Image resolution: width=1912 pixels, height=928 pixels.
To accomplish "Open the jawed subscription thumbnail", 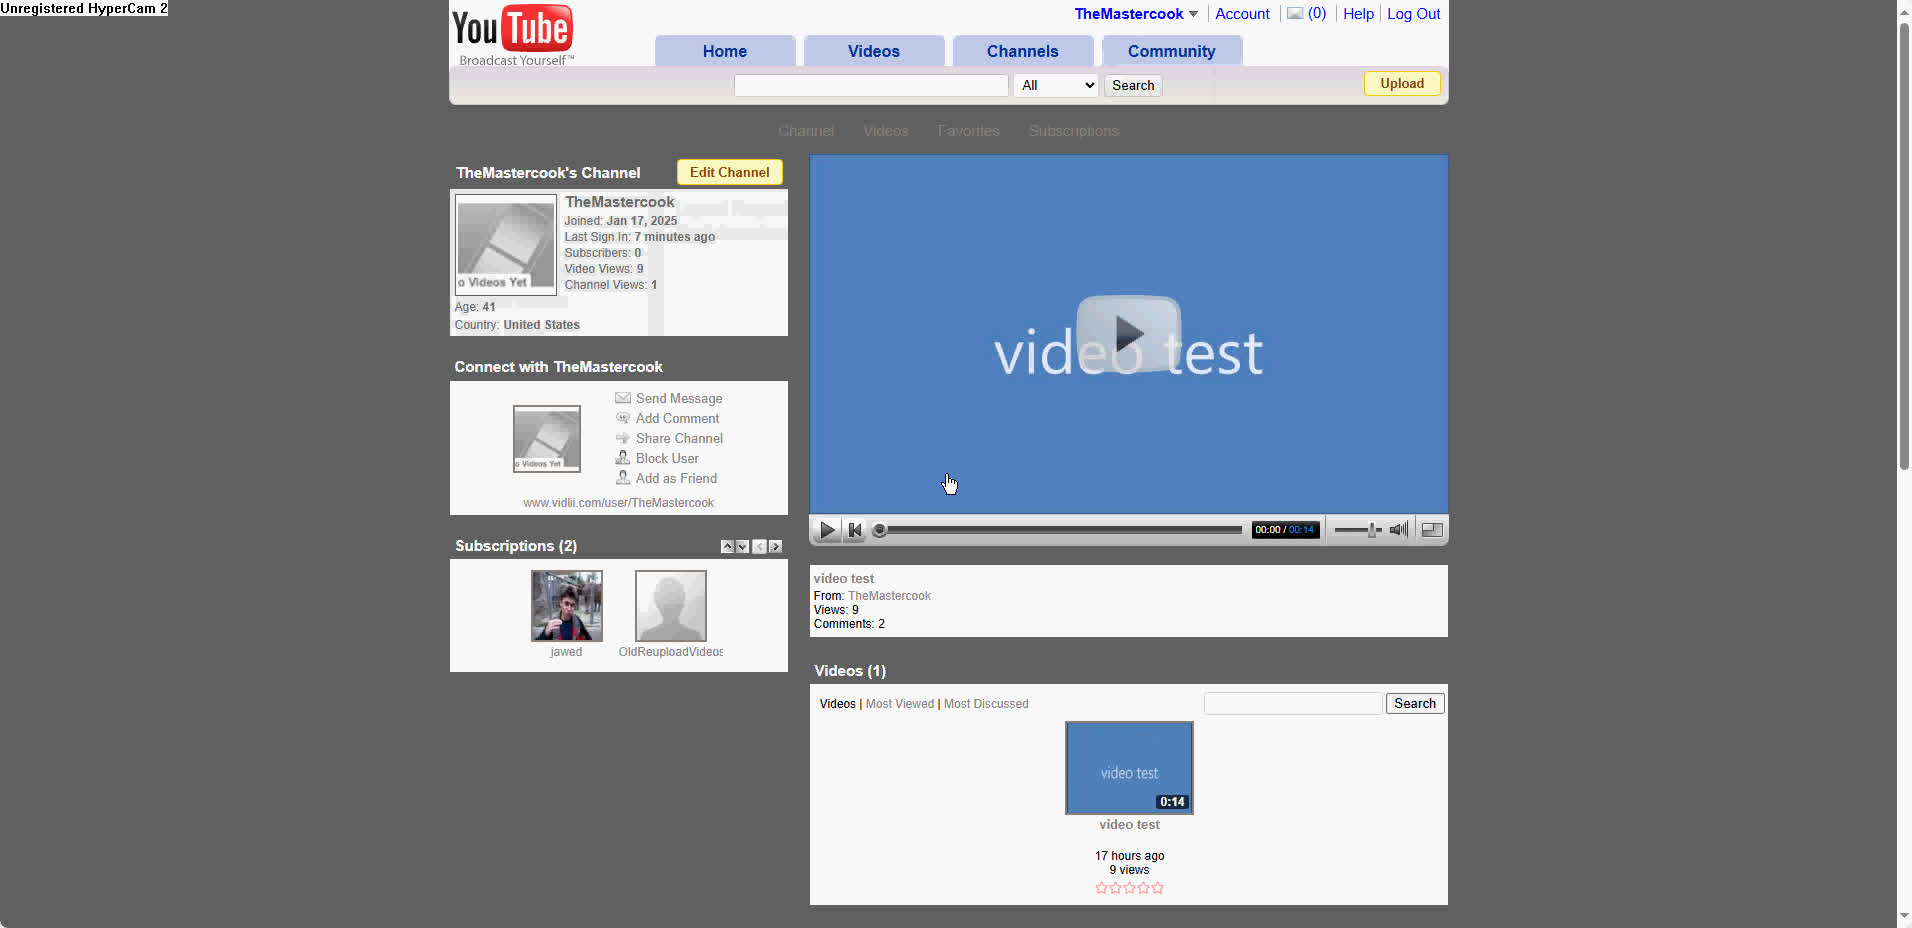I will point(566,606).
